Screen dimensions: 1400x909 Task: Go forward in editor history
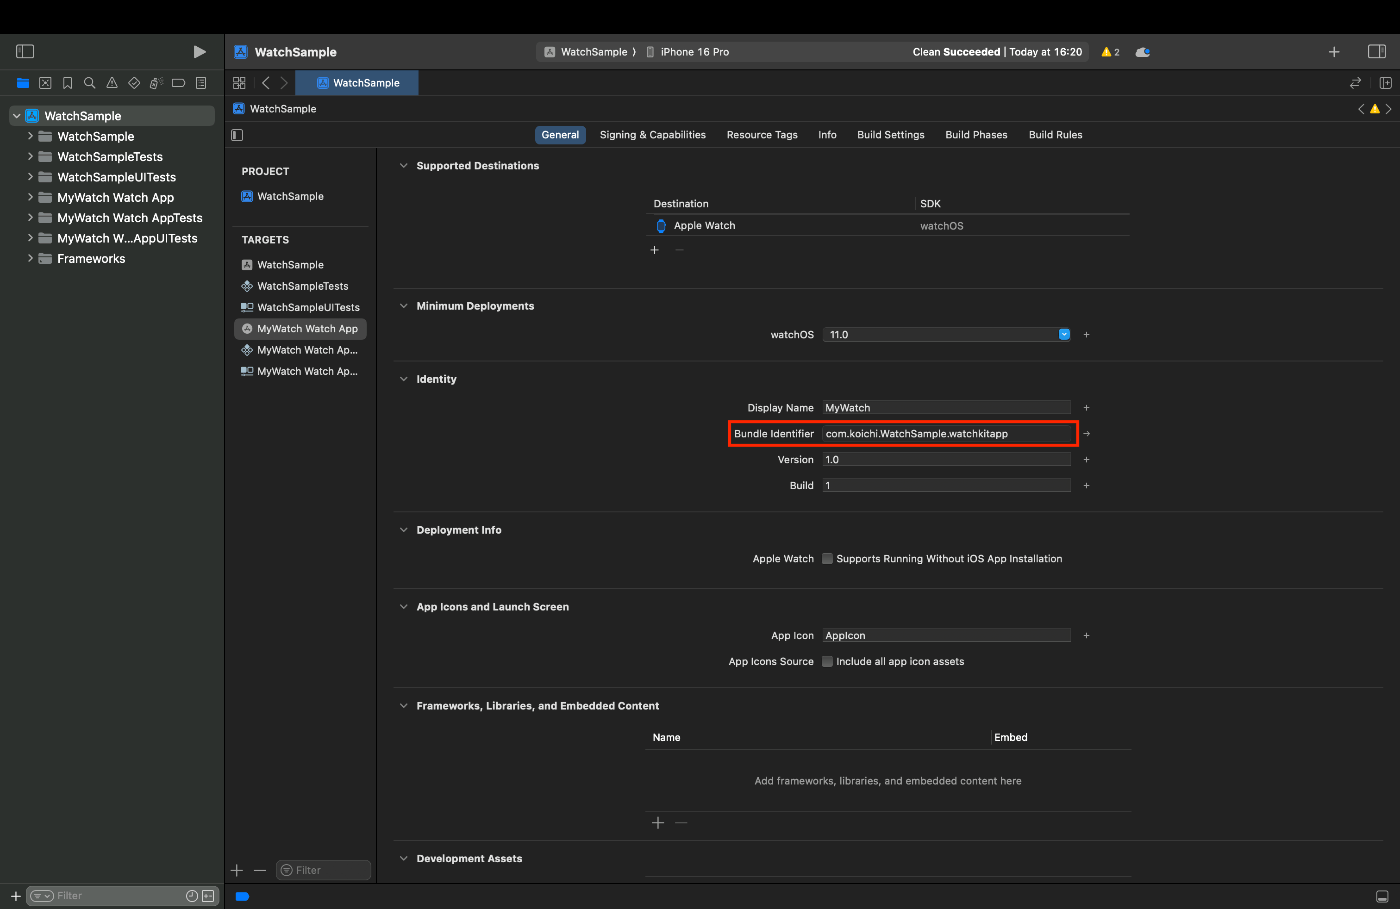click(284, 83)
